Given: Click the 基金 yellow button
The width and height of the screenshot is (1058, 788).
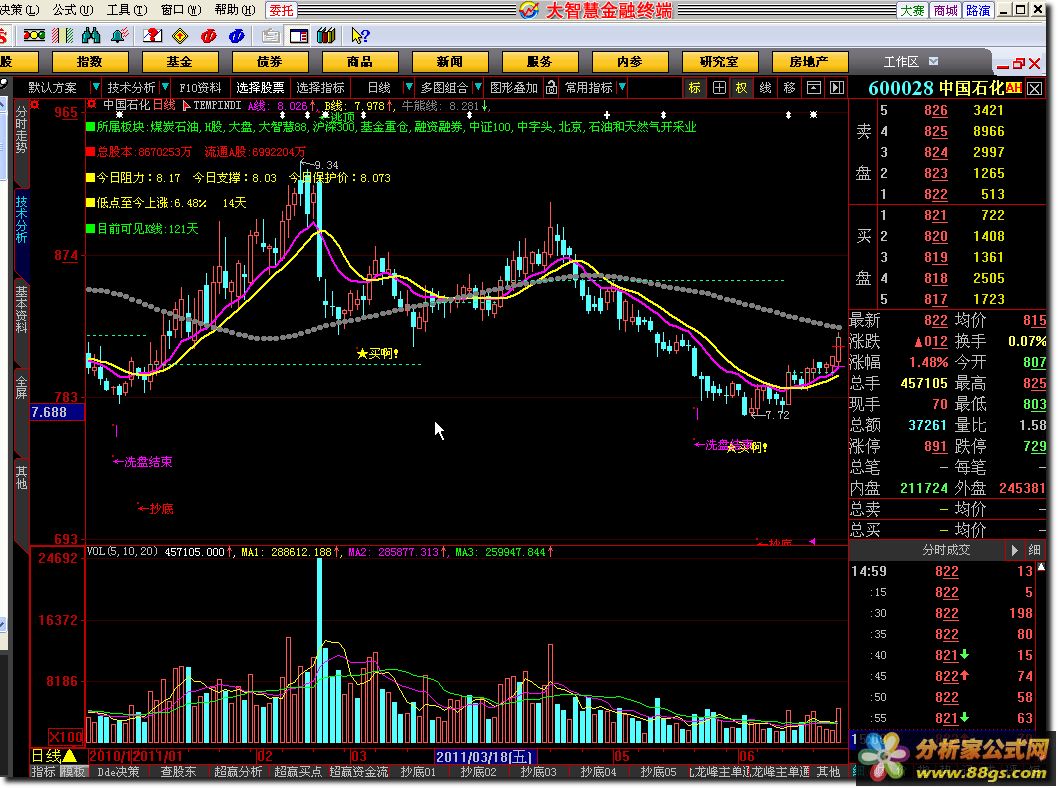Looking at the screenshot, I should 179,62.
